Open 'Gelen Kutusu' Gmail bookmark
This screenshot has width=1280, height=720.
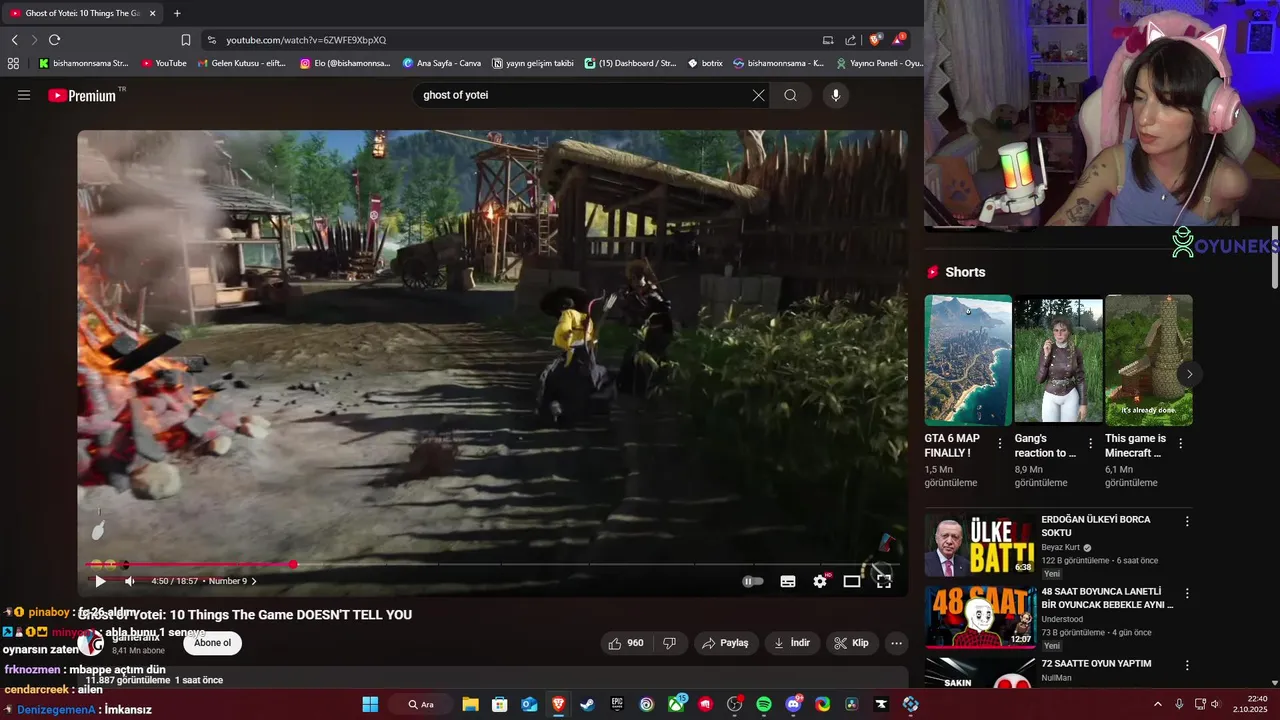pos(241,63)
